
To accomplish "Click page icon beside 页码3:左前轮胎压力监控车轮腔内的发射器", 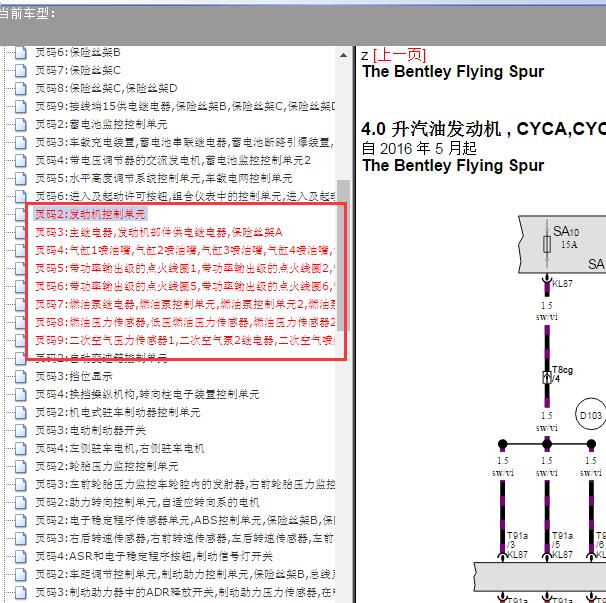I will (20, 484).
